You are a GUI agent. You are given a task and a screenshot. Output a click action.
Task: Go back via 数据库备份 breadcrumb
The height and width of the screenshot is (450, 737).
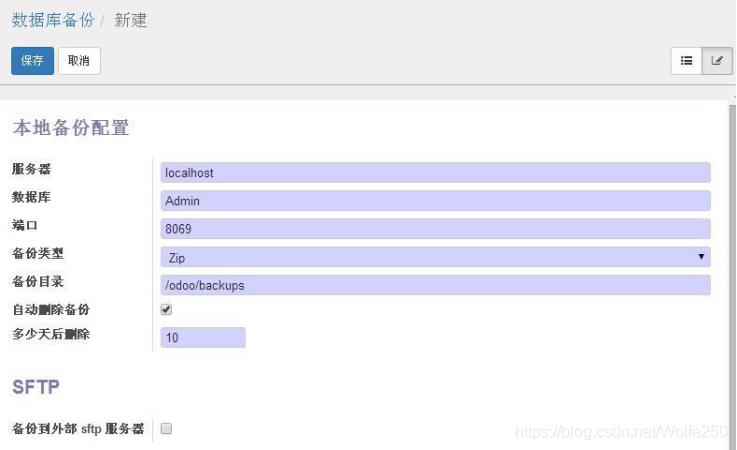[x=52, y=20]
